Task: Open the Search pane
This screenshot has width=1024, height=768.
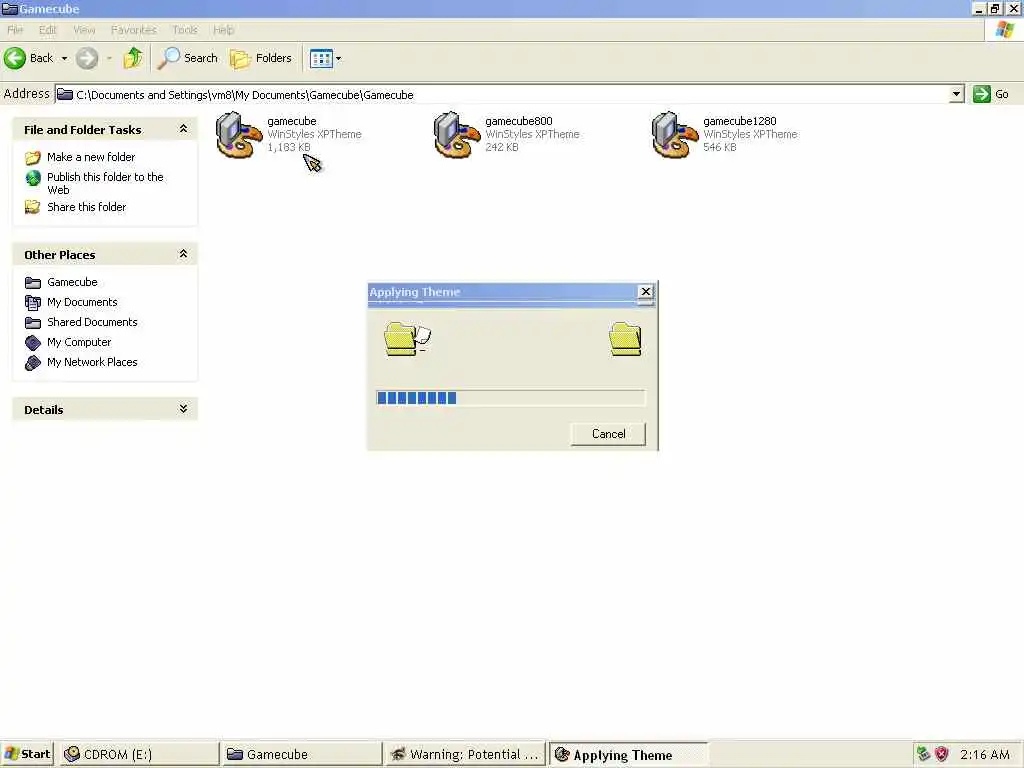Action: pyautogui.click(x=188, y=58)
